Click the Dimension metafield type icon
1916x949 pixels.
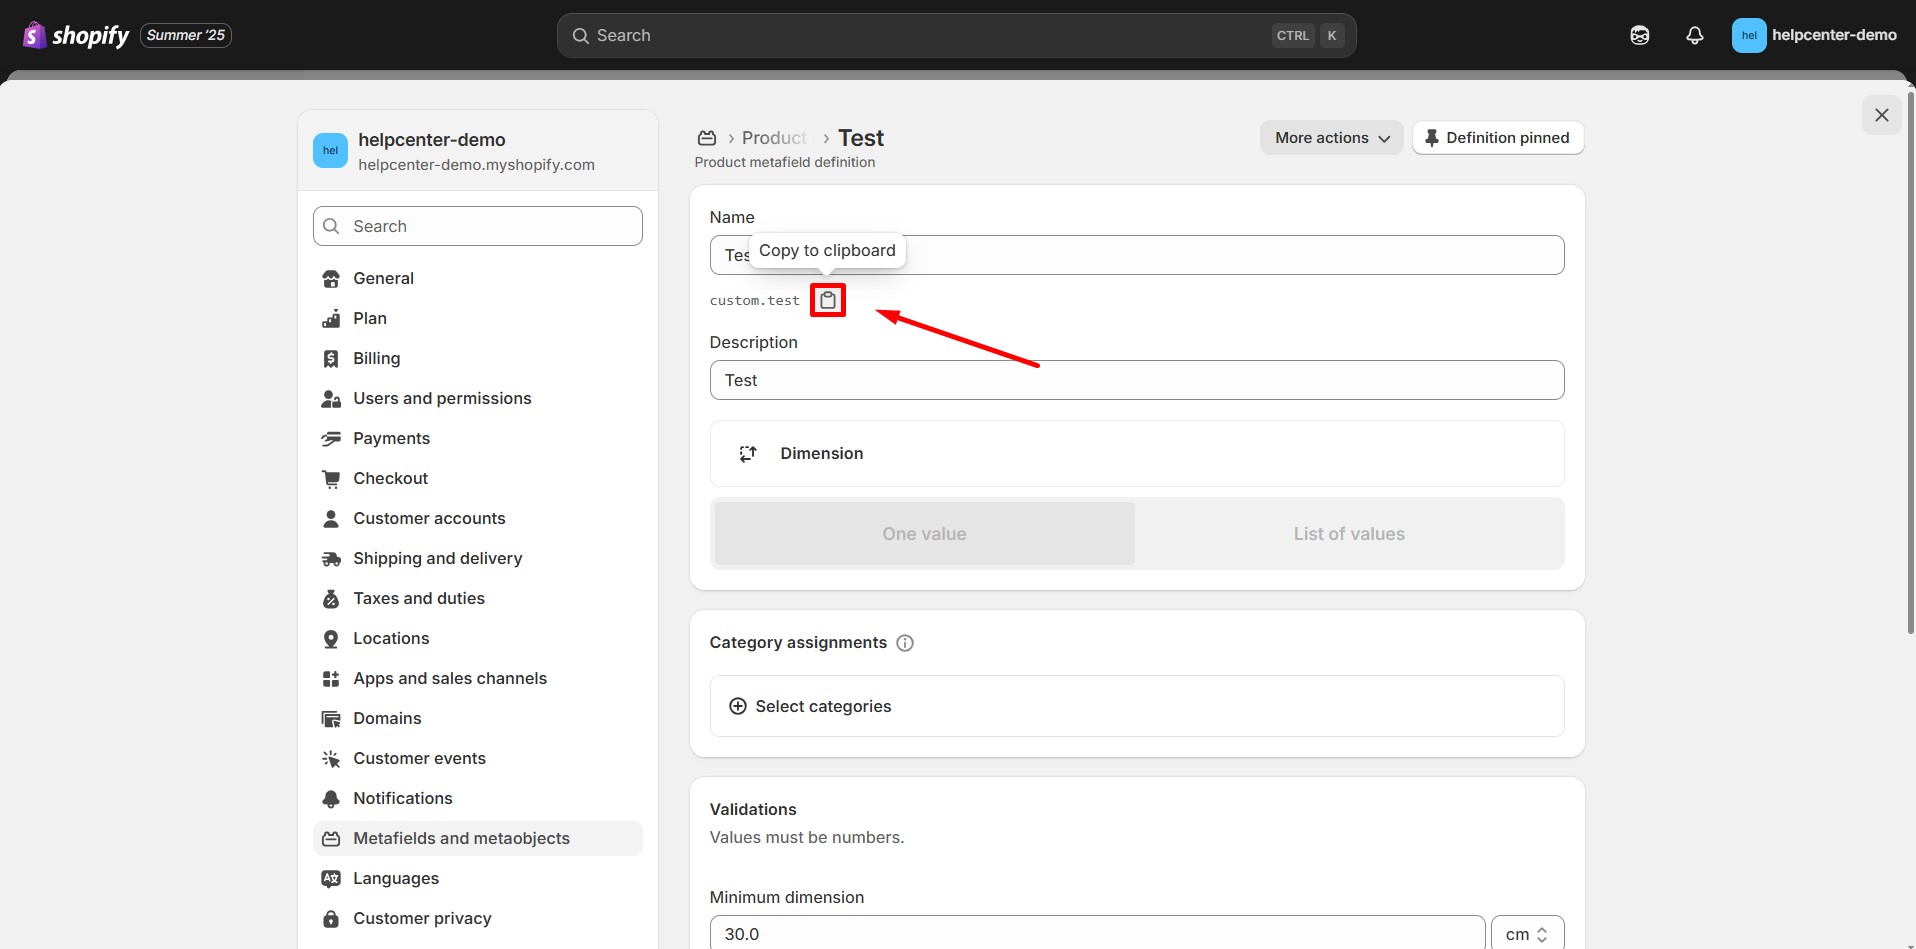click(747, 453)
